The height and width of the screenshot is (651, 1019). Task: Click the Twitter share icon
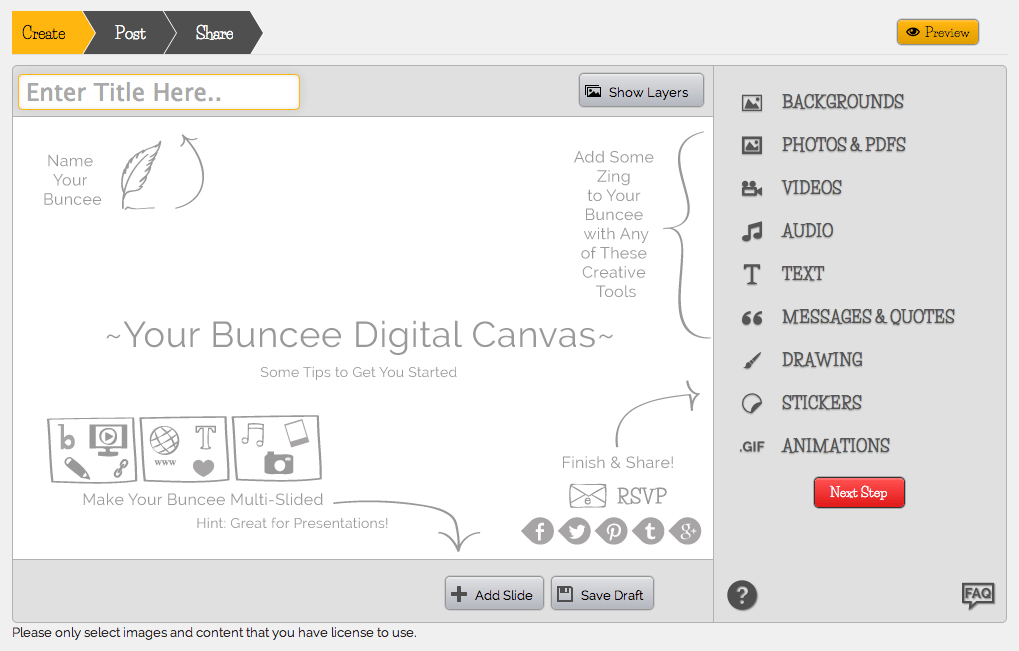point(574,531)
